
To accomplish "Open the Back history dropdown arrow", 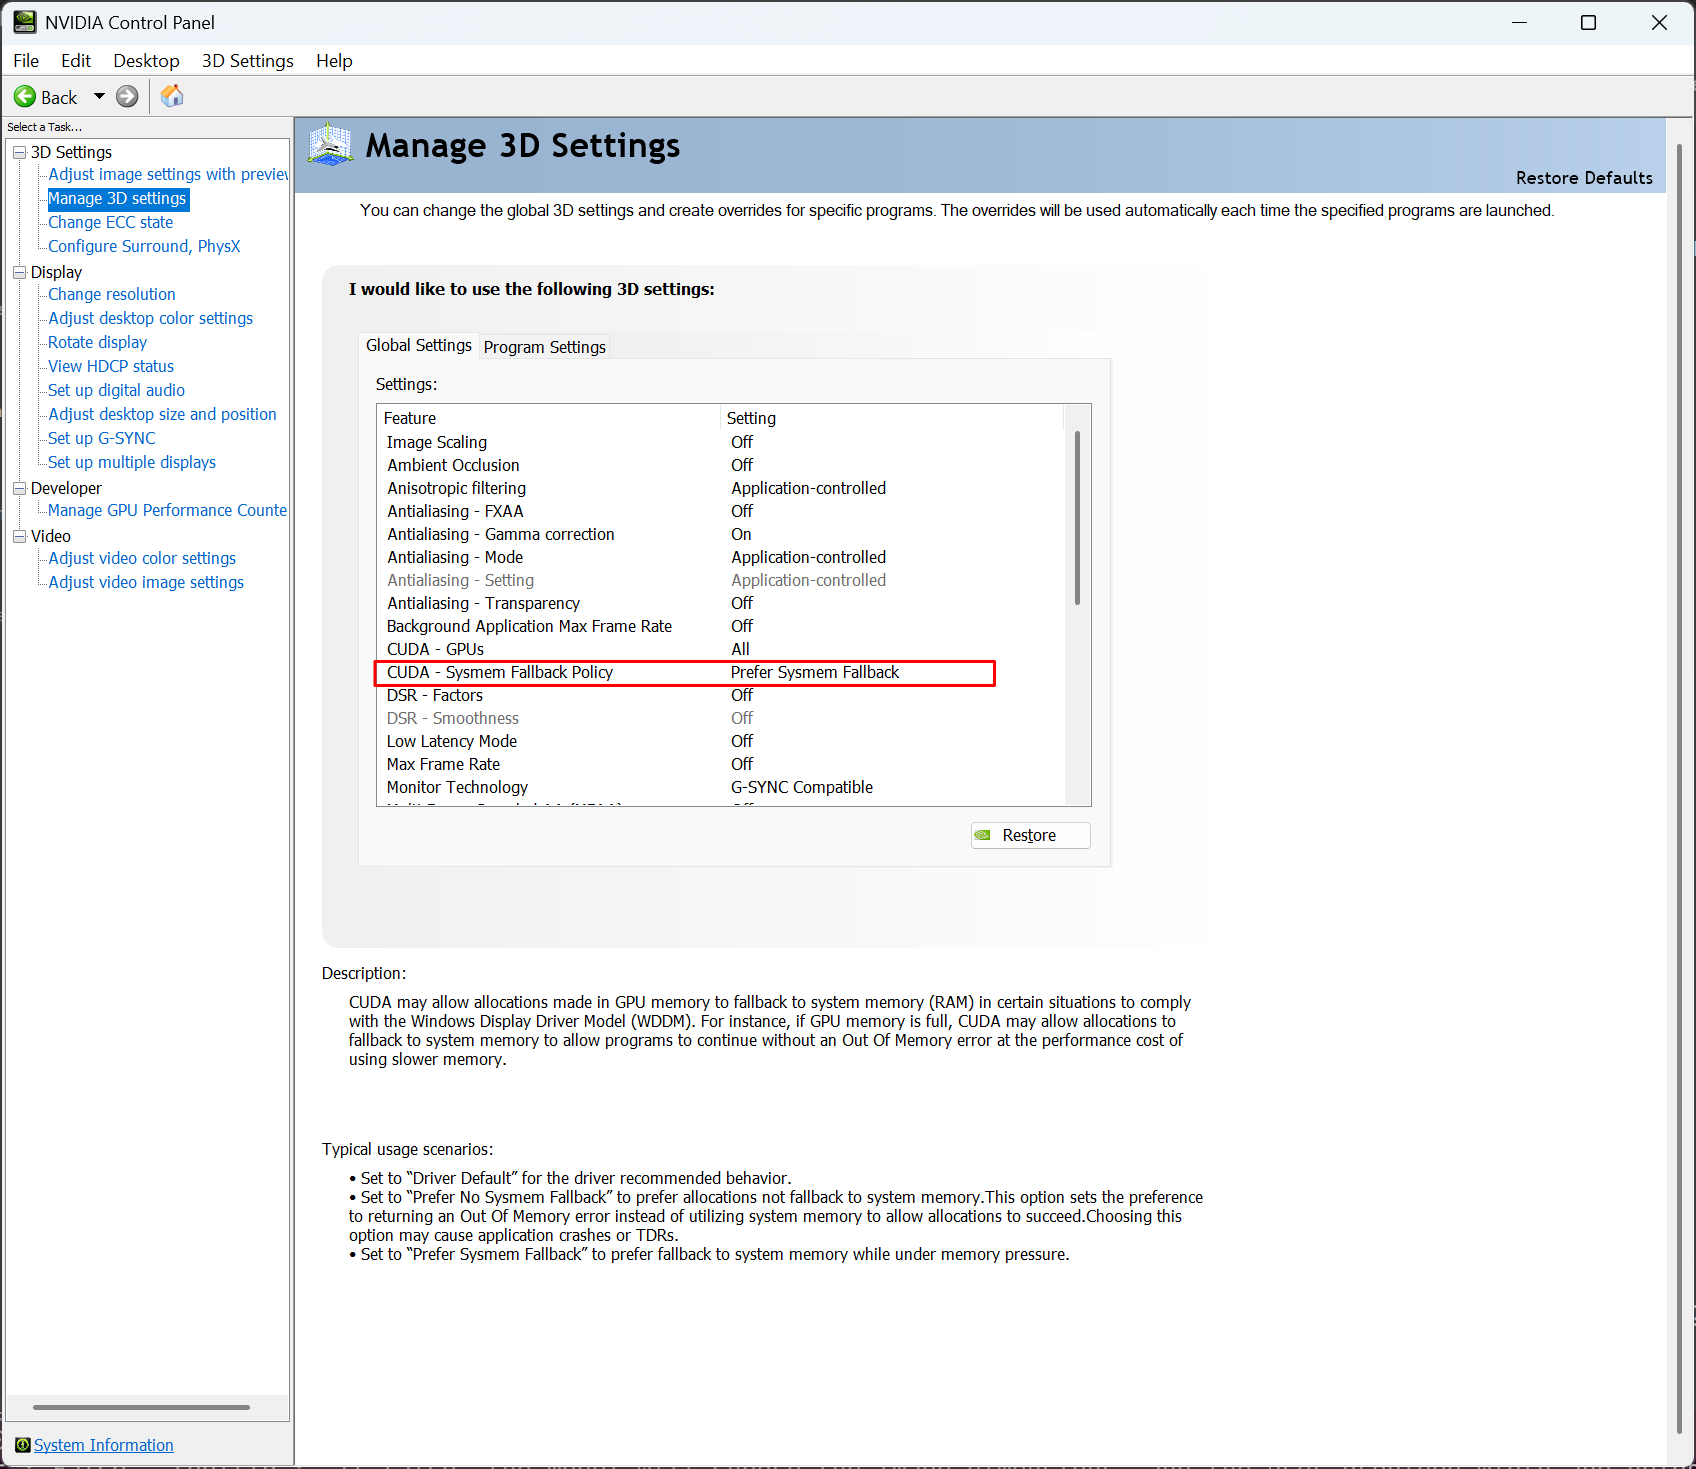I will point(99,97).
